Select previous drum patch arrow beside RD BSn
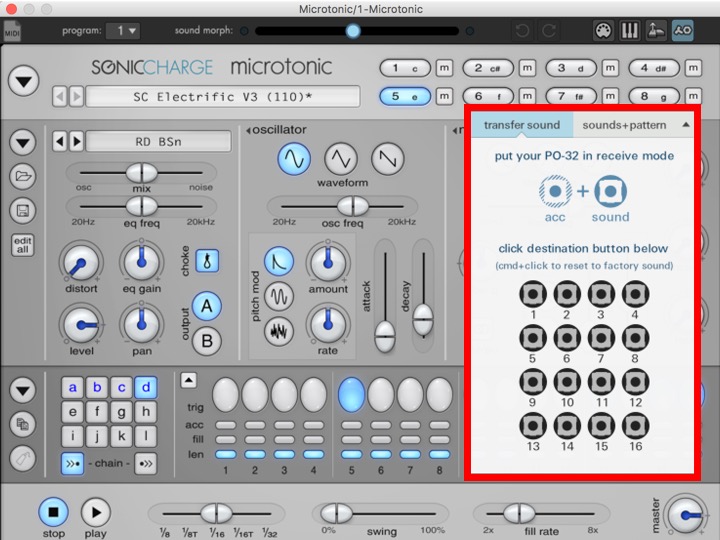720x540 pixels. point(59,141)
